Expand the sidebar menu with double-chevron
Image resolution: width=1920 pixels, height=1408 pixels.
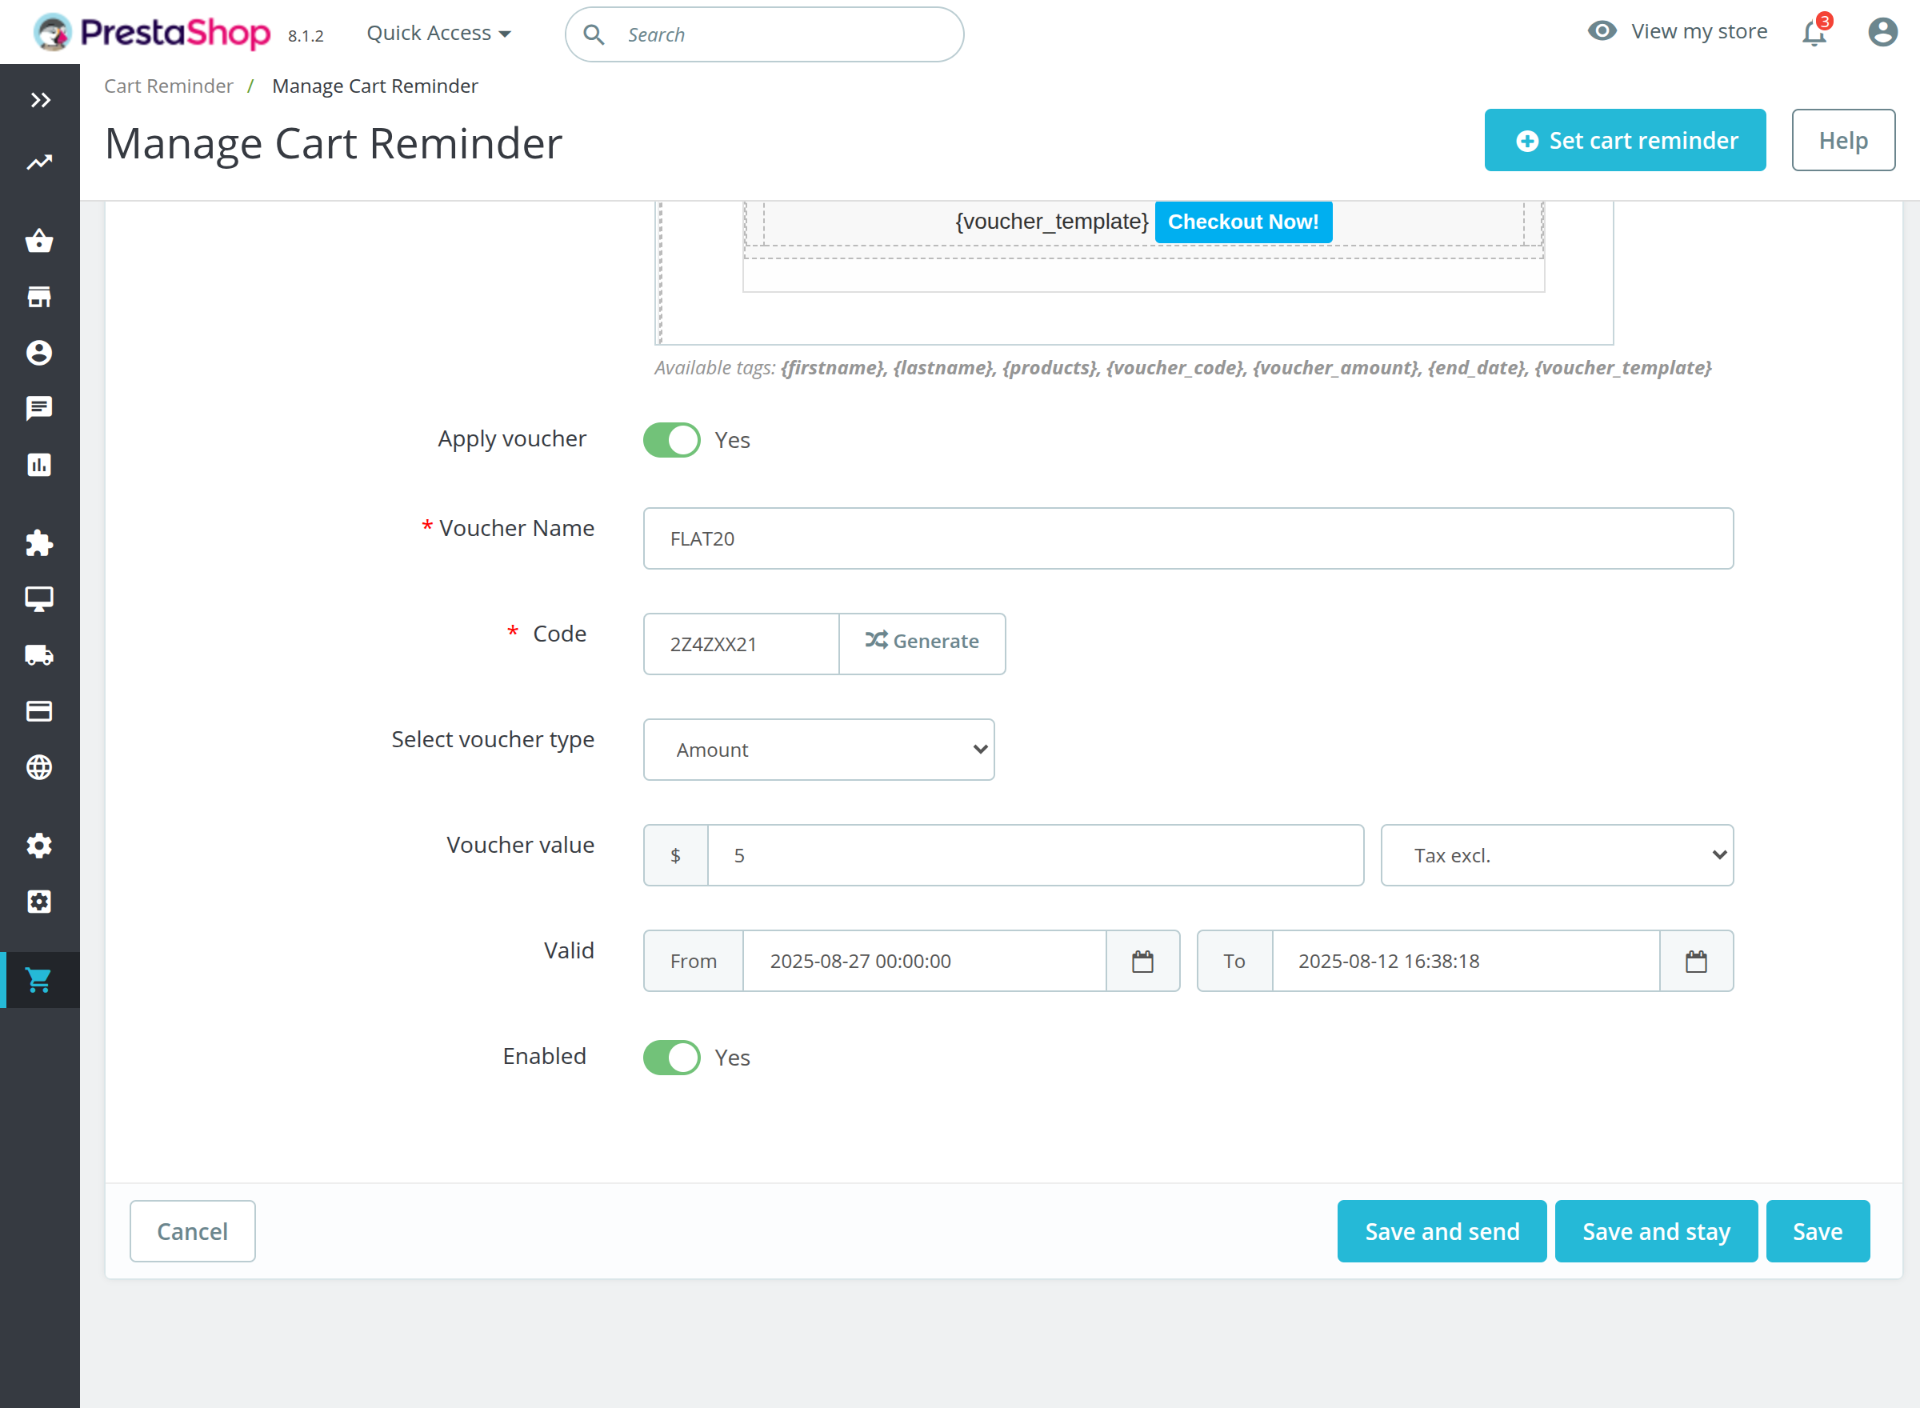coord(40,100)
